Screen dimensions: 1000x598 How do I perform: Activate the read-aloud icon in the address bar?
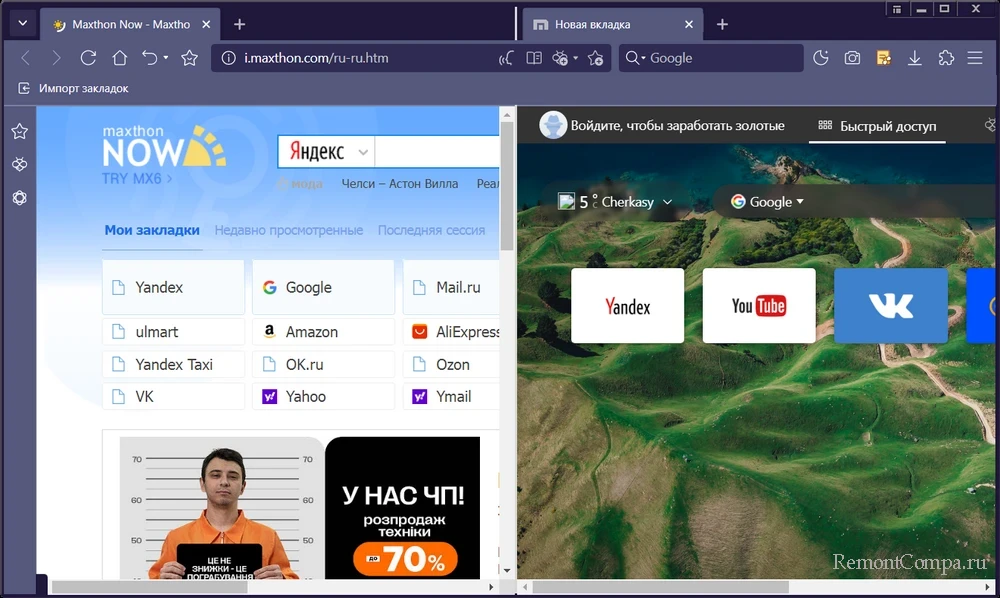click(x=506, y=58)
